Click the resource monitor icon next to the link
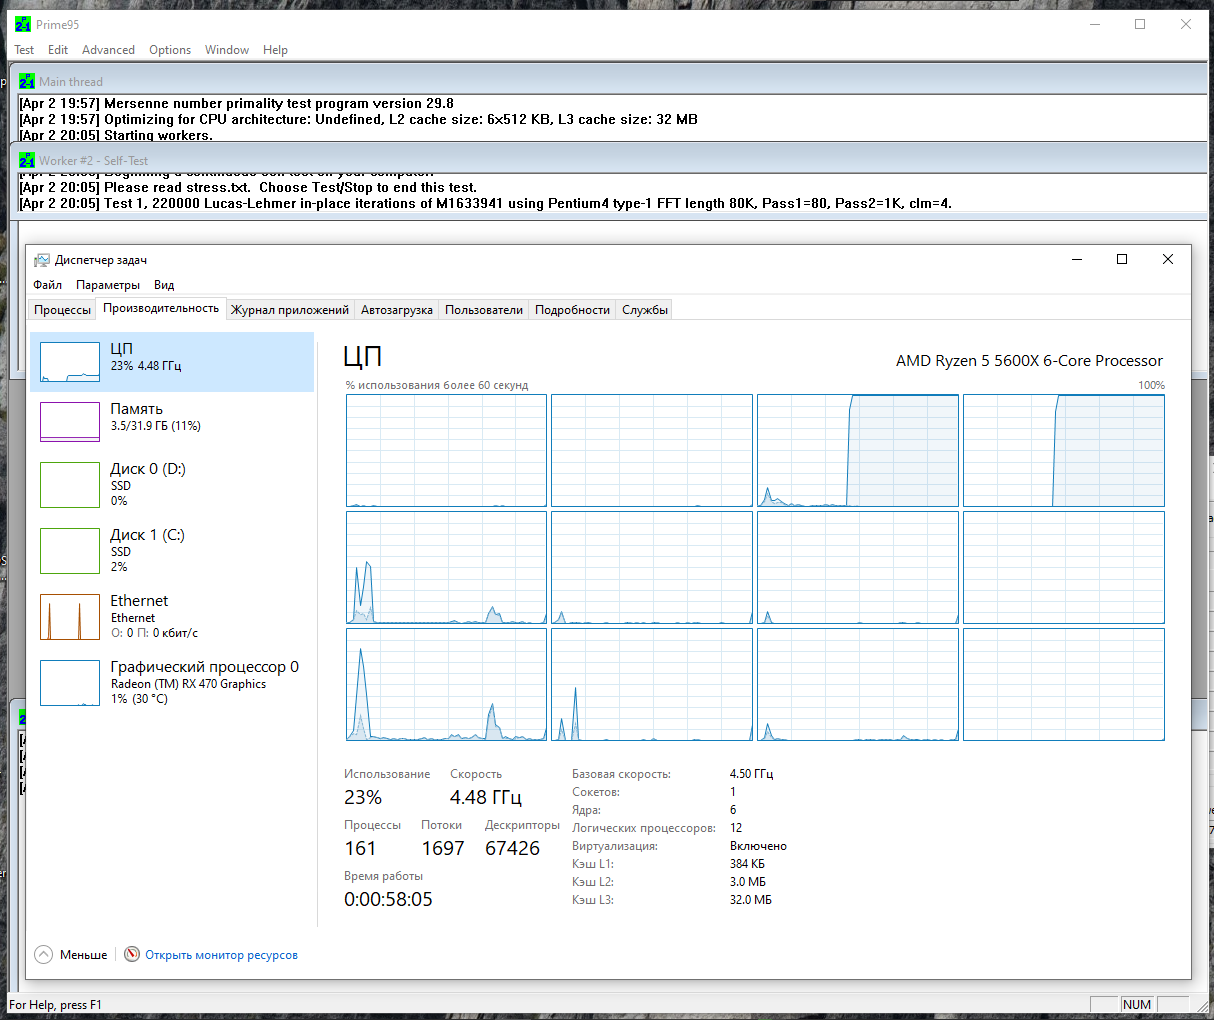1214x1020 pixels. pos(132,954)
